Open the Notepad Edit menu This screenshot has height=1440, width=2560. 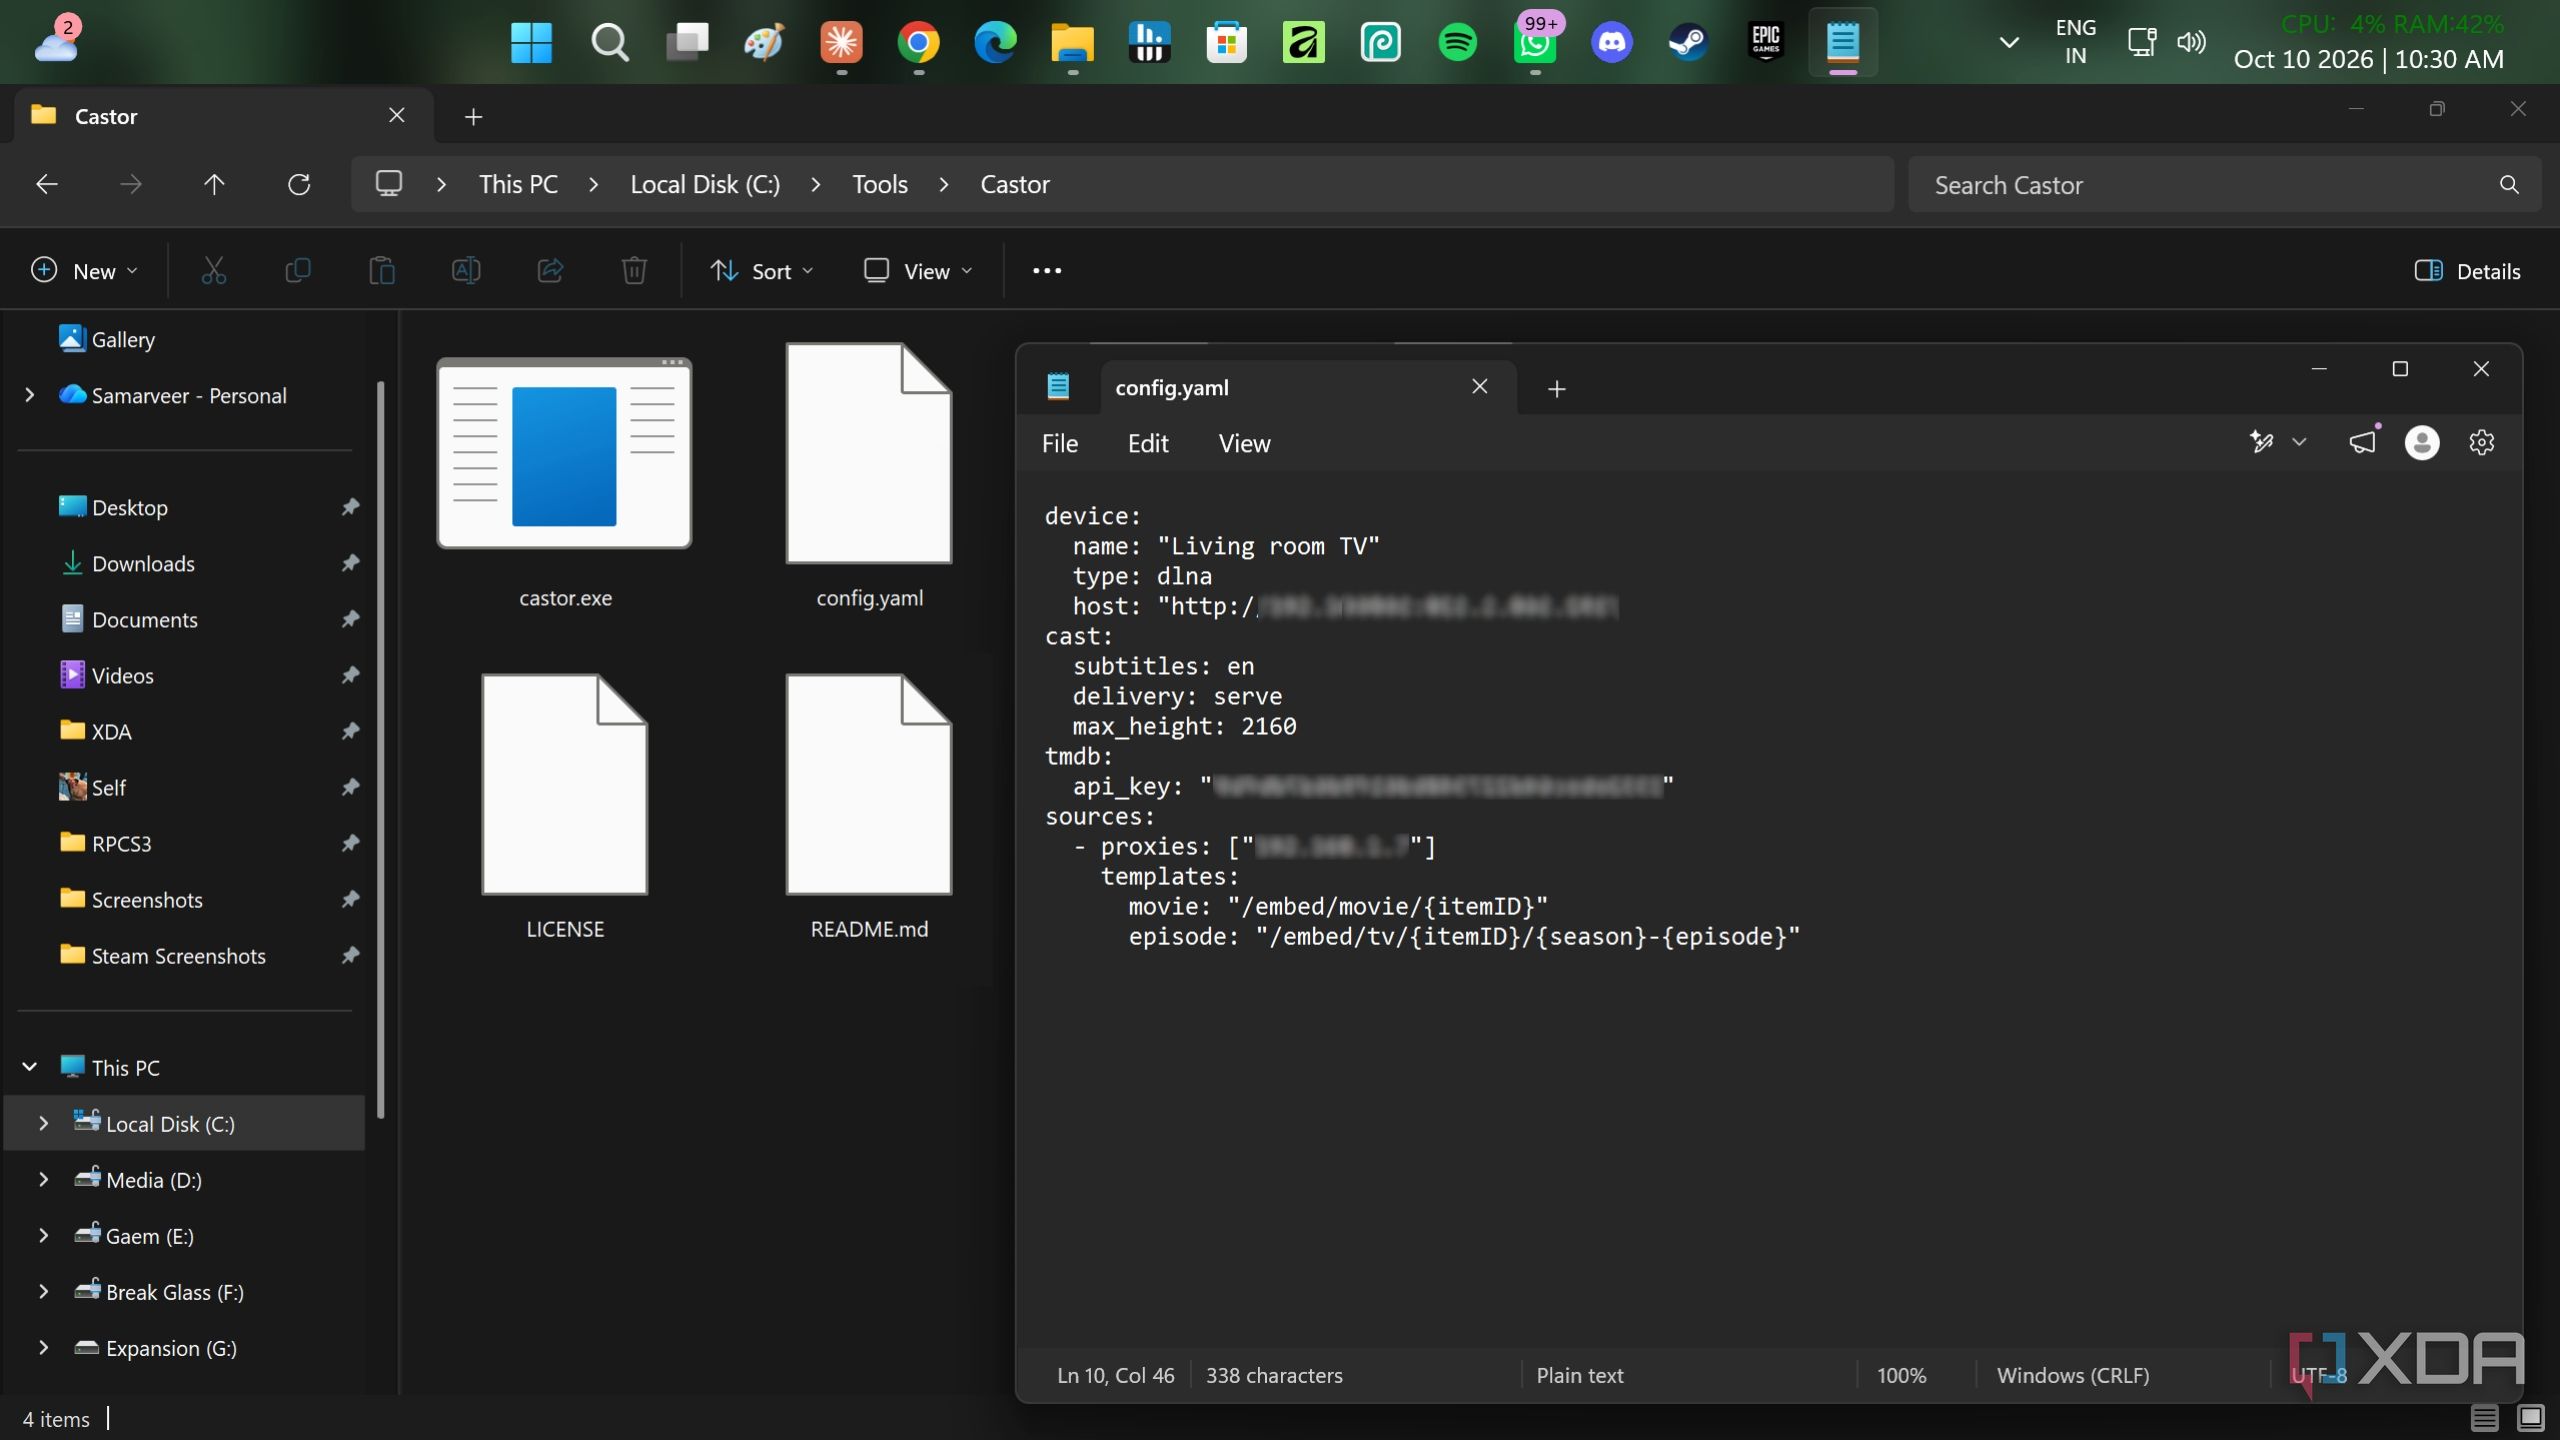click(1148, 443)
